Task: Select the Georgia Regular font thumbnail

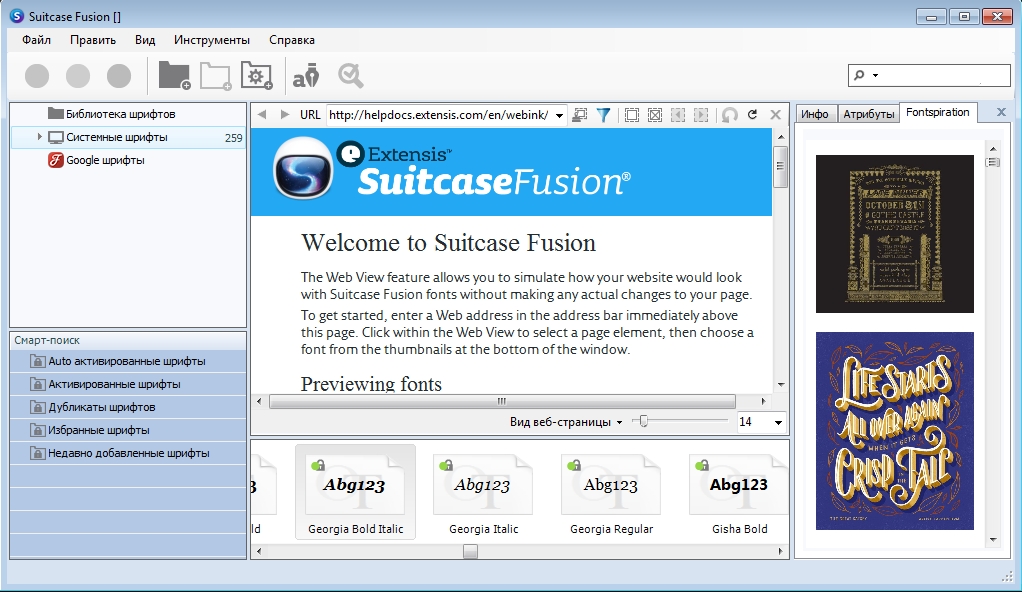Action: tap(611, 492)
